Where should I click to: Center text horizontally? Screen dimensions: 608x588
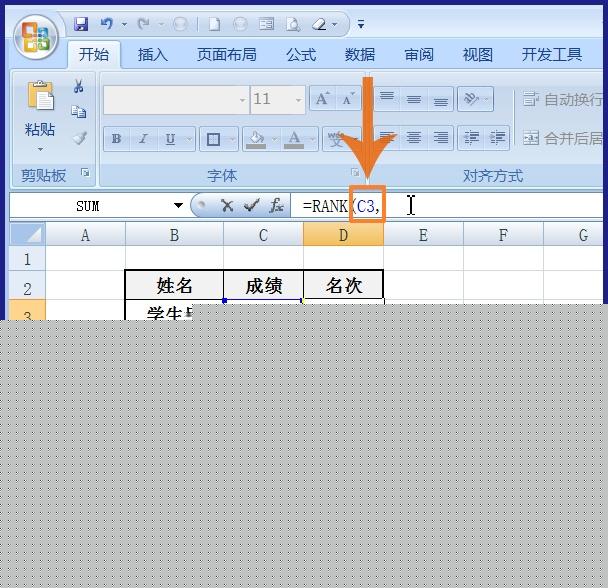(414, 138)
